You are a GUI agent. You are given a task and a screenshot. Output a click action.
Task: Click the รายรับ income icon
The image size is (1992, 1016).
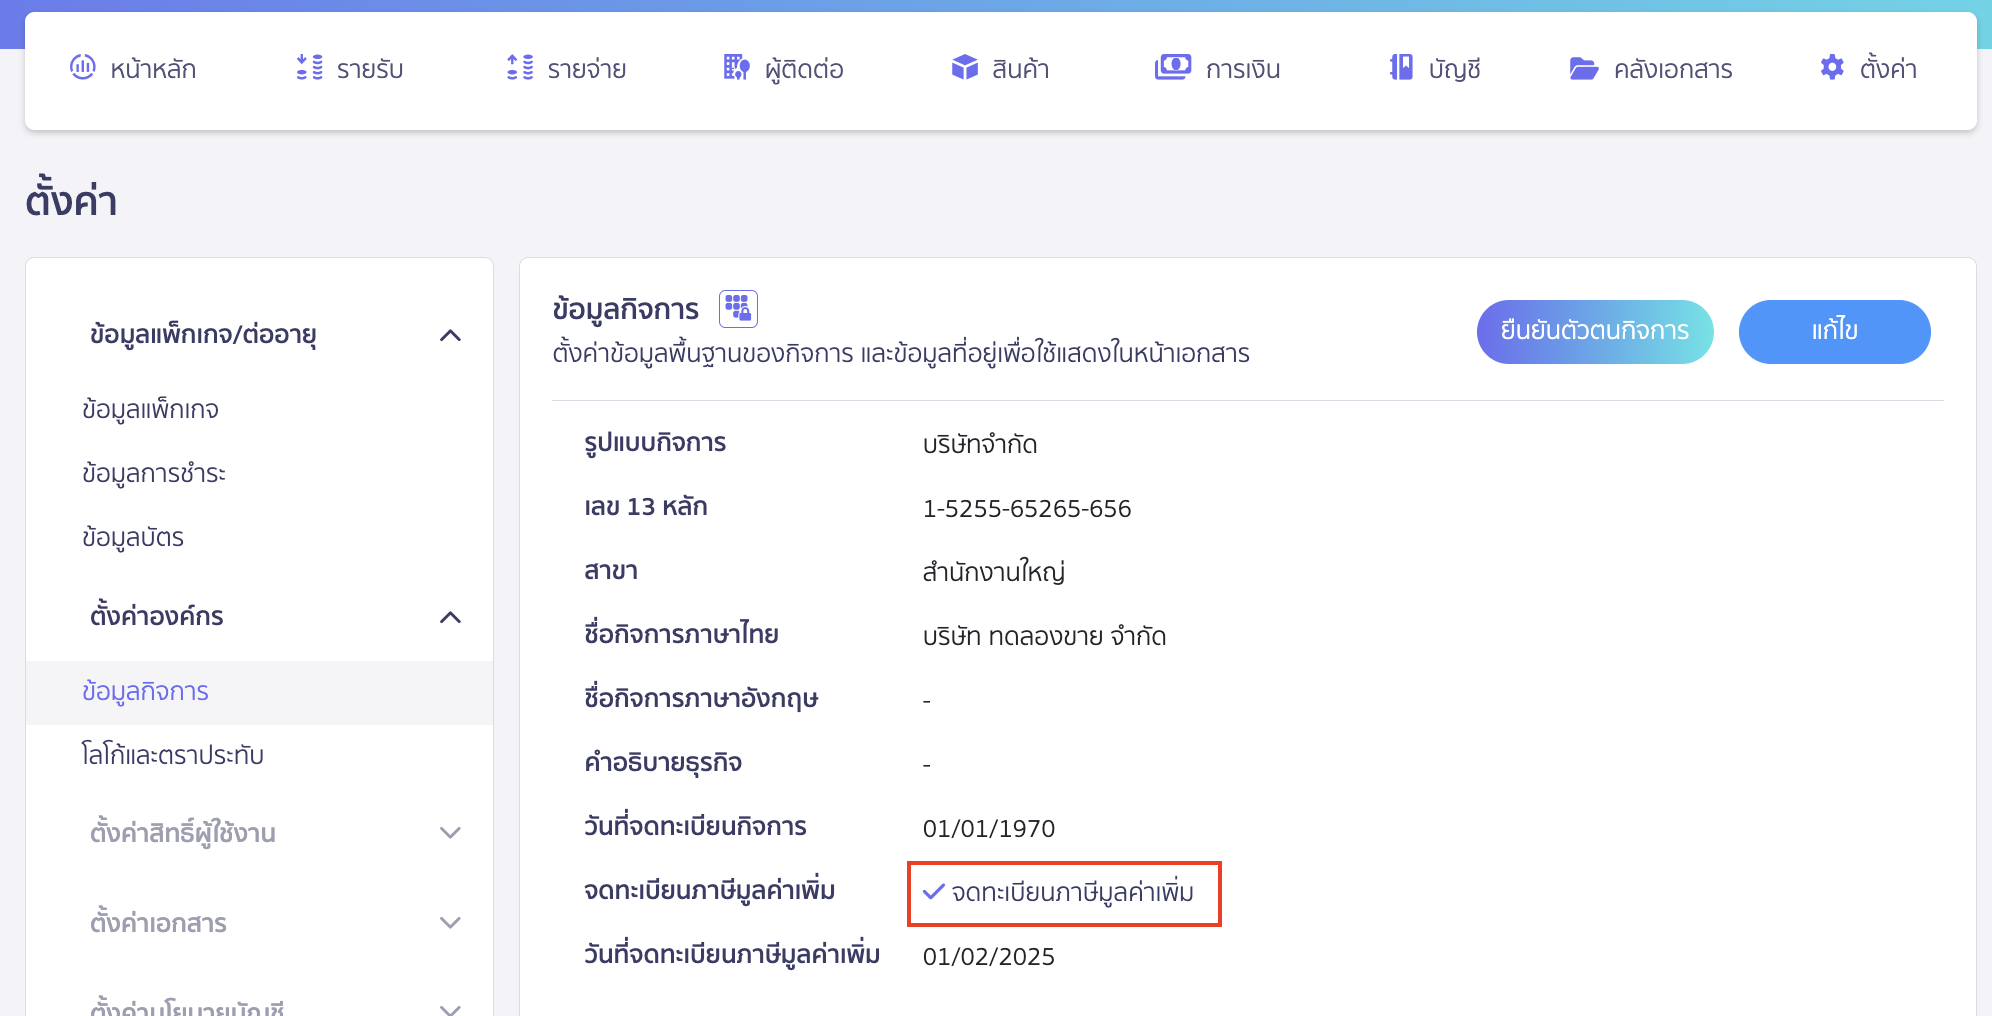click(x=309, y=67)
